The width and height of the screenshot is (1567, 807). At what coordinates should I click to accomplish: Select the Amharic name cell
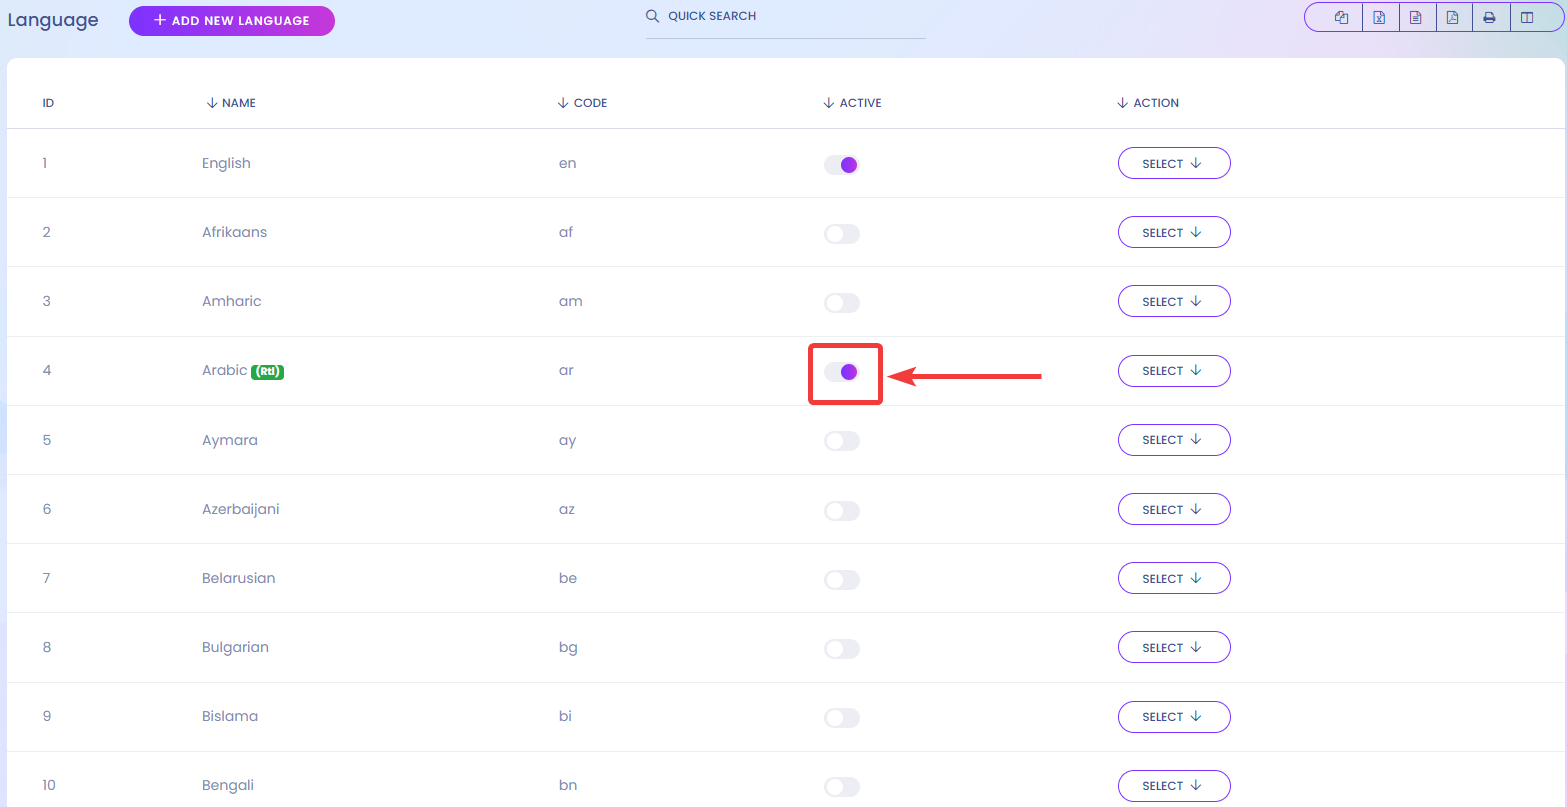click(x=231, y=301)
